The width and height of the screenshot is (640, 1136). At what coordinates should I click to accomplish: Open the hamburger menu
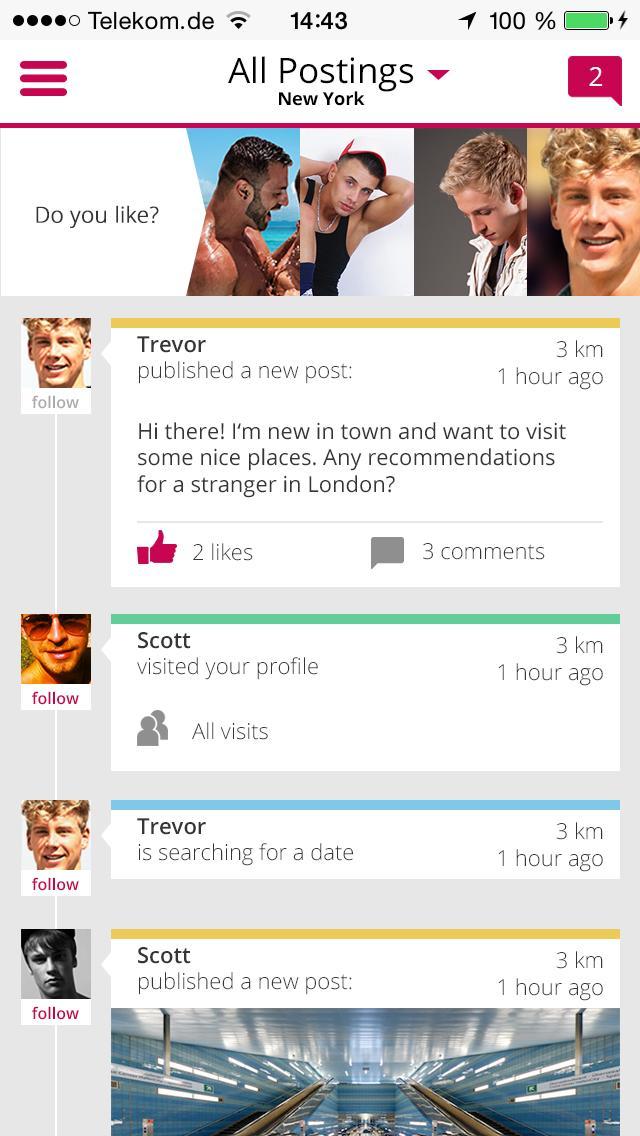(43, 78)
